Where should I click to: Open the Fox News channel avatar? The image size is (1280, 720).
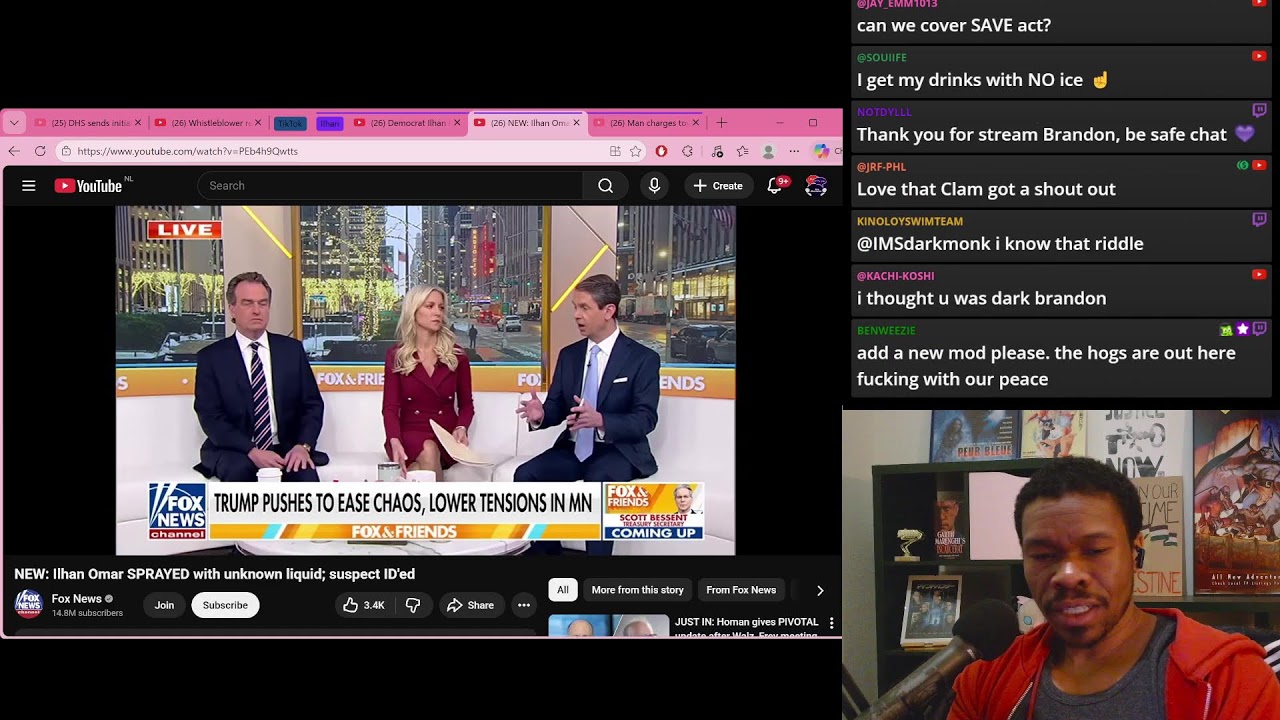(x=28, y=604)
